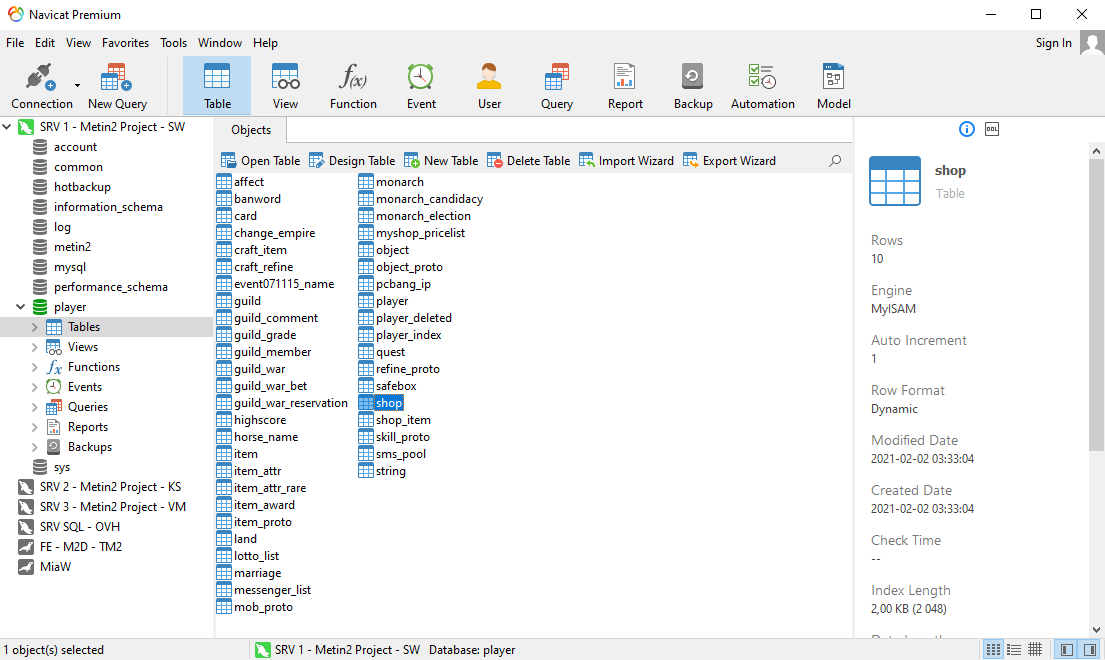Expand the Views tree node
Viewport: 1105px width, 660px height.
point(35,347)
